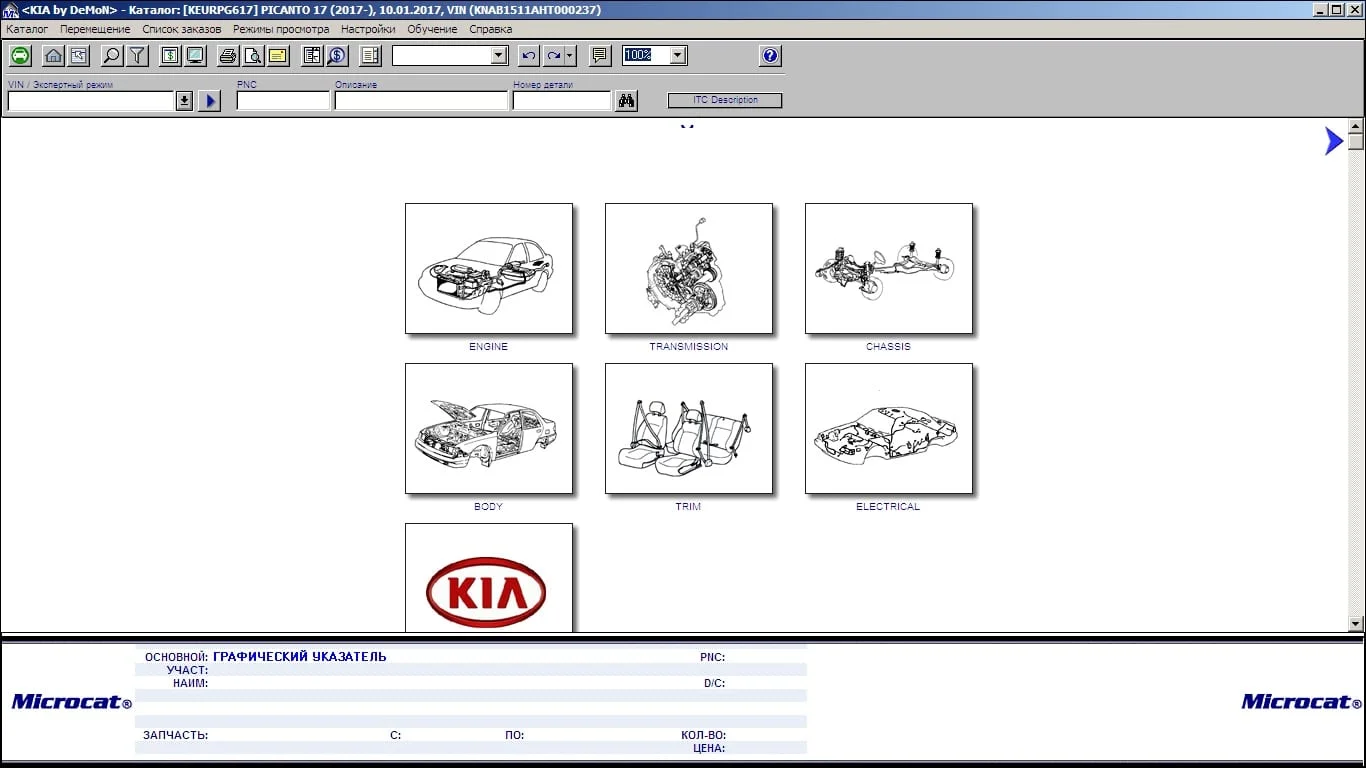Image resolution: width=1366 pixels, height=768 pixels.
Task: Open the 100% zoom dropdown
Action: coord(678,56)
